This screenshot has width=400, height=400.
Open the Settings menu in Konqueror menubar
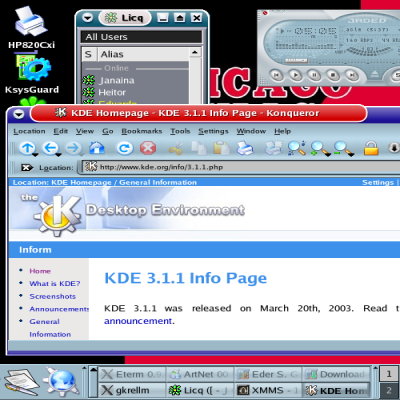(x=213, y=131)
